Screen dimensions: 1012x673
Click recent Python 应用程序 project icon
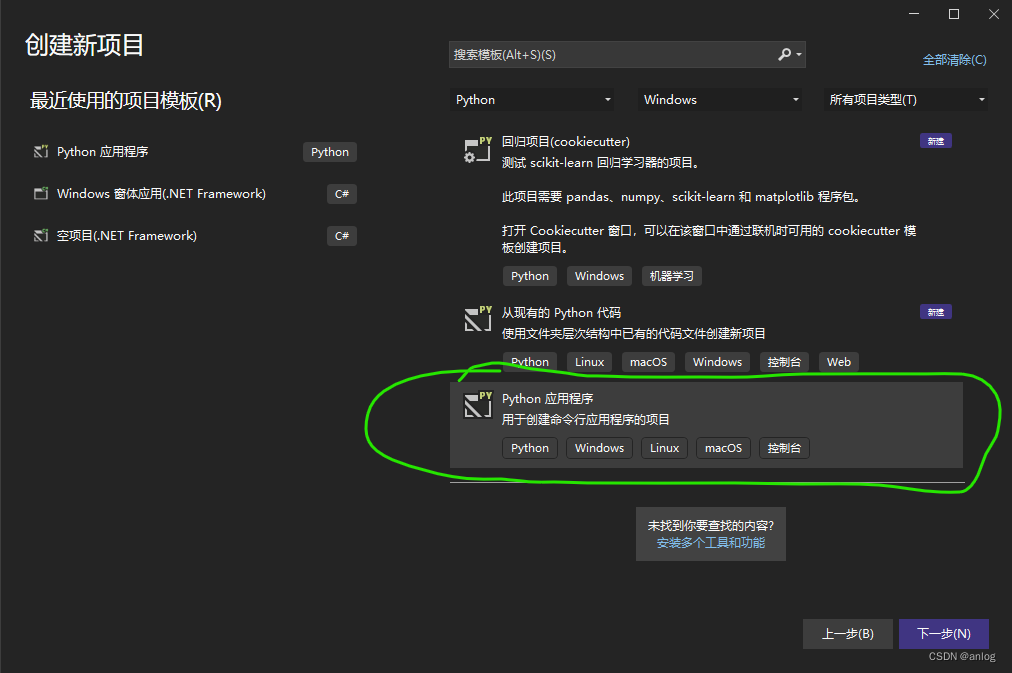coord(41,152)
